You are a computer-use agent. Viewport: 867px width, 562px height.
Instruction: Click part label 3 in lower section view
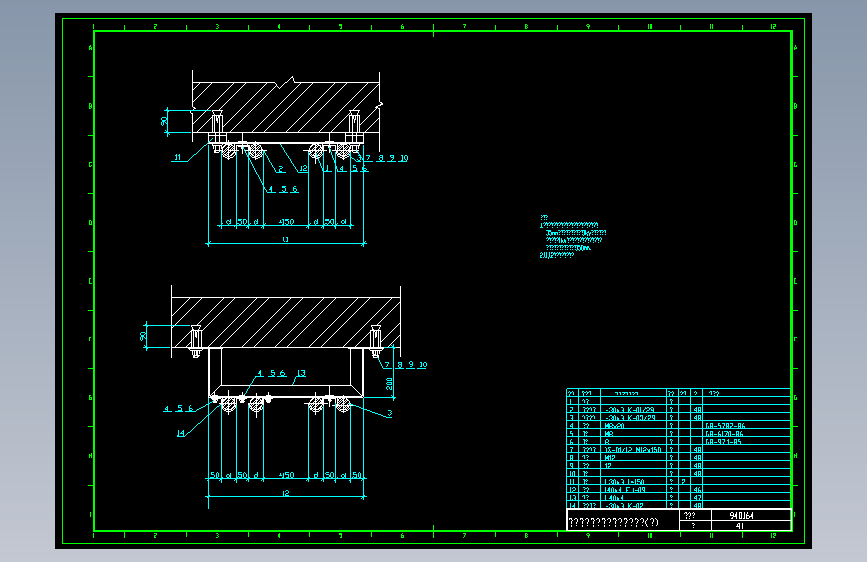pos(389,413)
